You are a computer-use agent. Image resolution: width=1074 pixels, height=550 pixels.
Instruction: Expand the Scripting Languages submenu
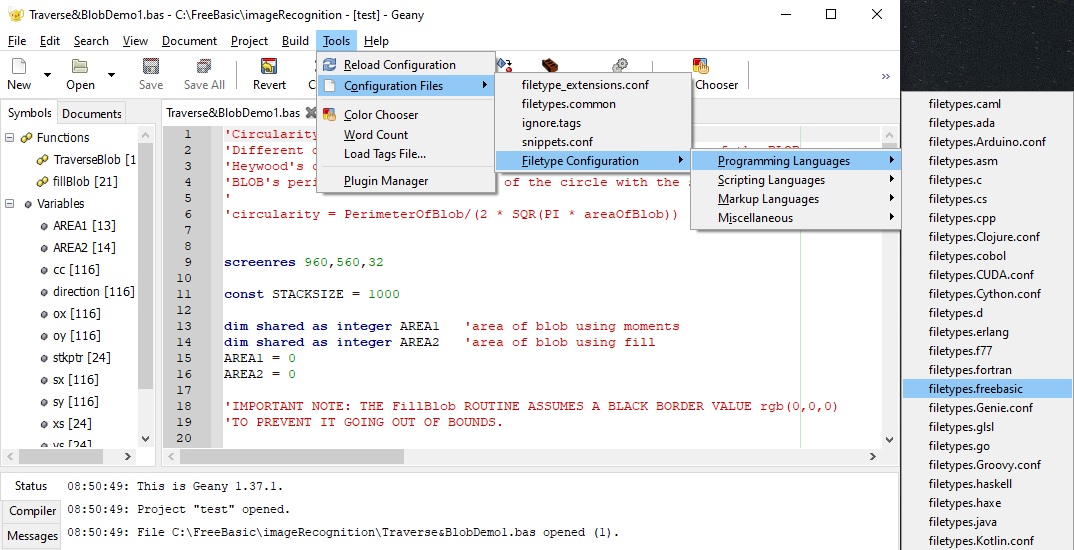pyautogui.click(x=796, y=180)
